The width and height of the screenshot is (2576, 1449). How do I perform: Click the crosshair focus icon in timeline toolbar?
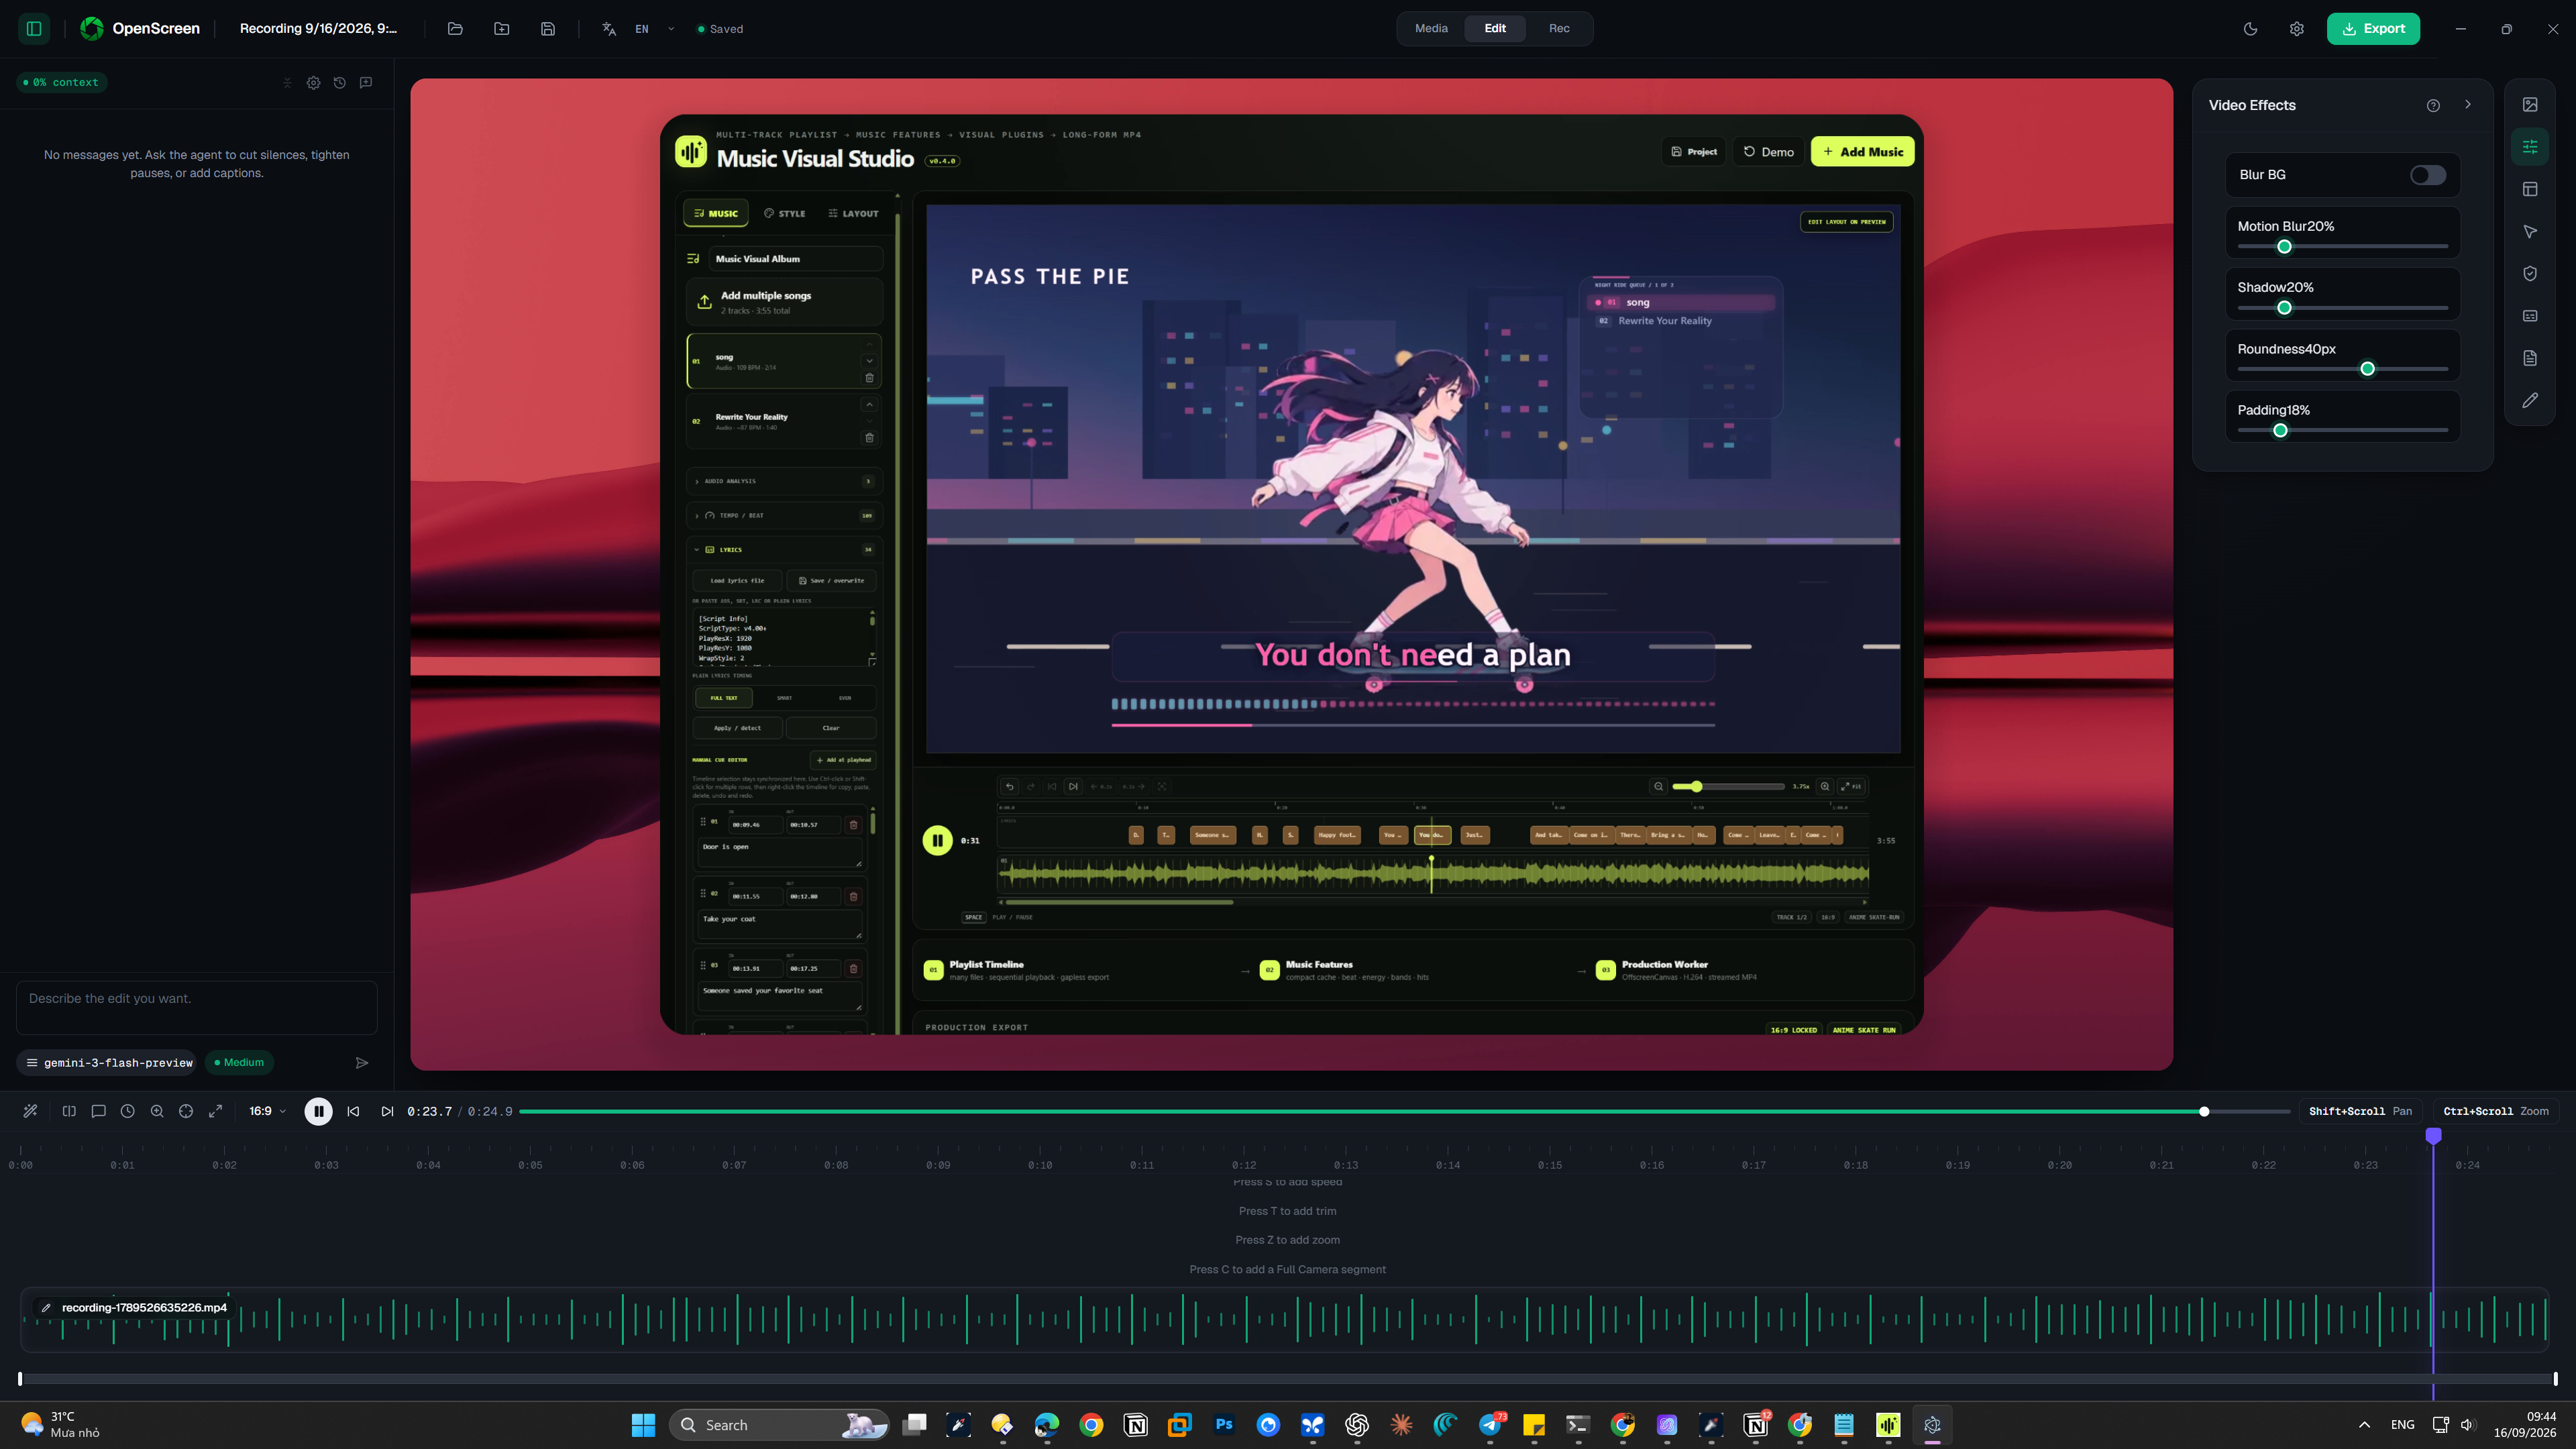click(x=186, y=1111)
